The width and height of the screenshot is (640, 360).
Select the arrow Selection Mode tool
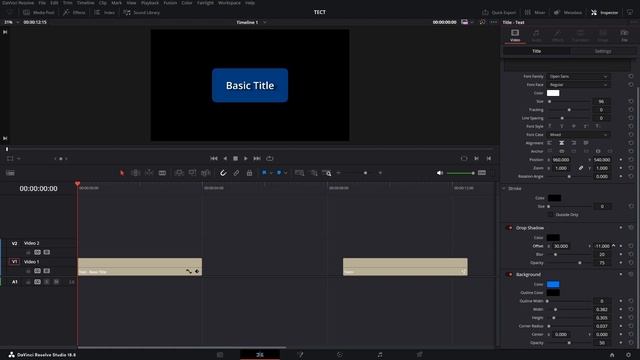(x=122, y=173)
